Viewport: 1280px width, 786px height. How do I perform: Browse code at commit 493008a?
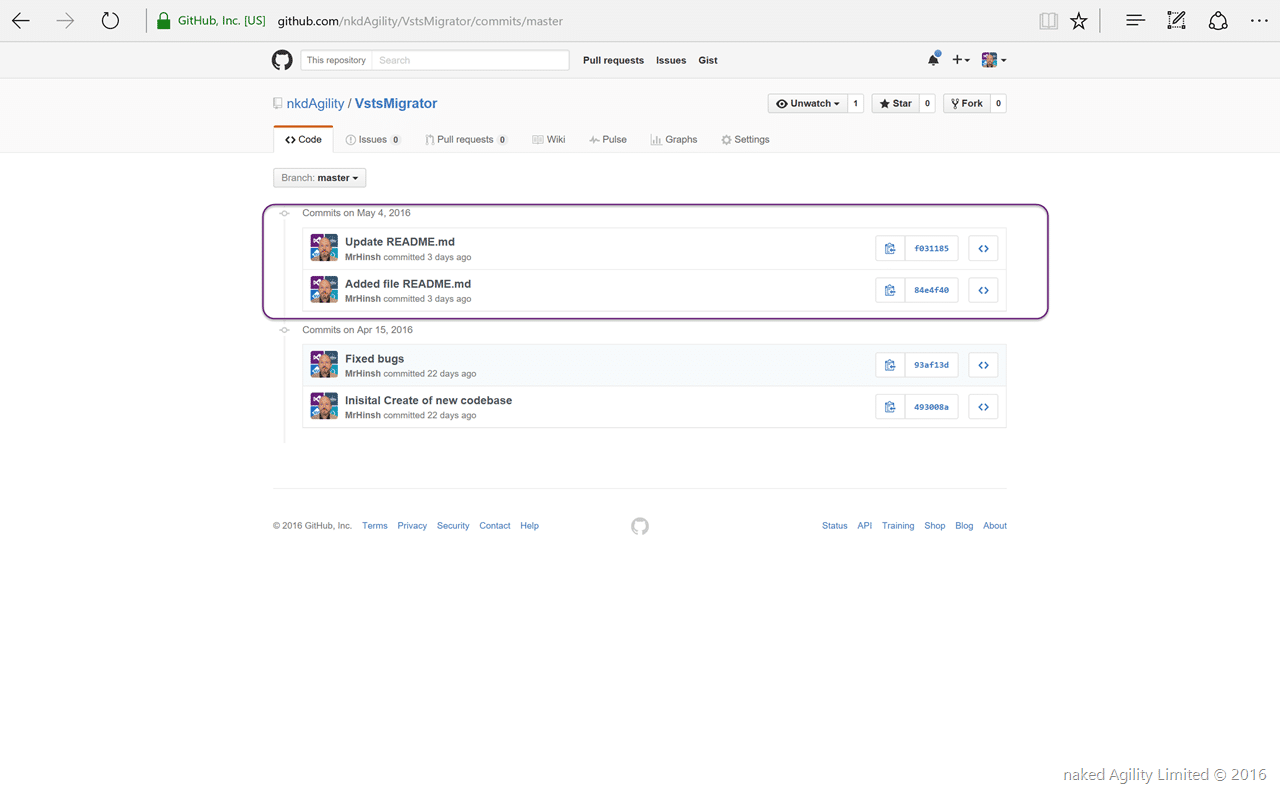pos(983,407)
